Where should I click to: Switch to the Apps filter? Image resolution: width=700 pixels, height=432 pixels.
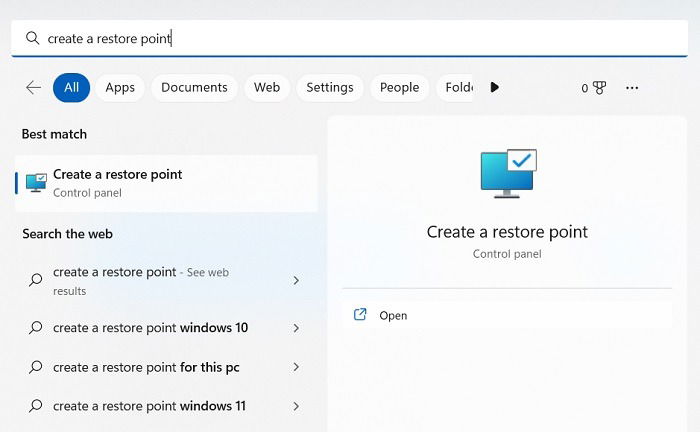(x=120, y=87)
